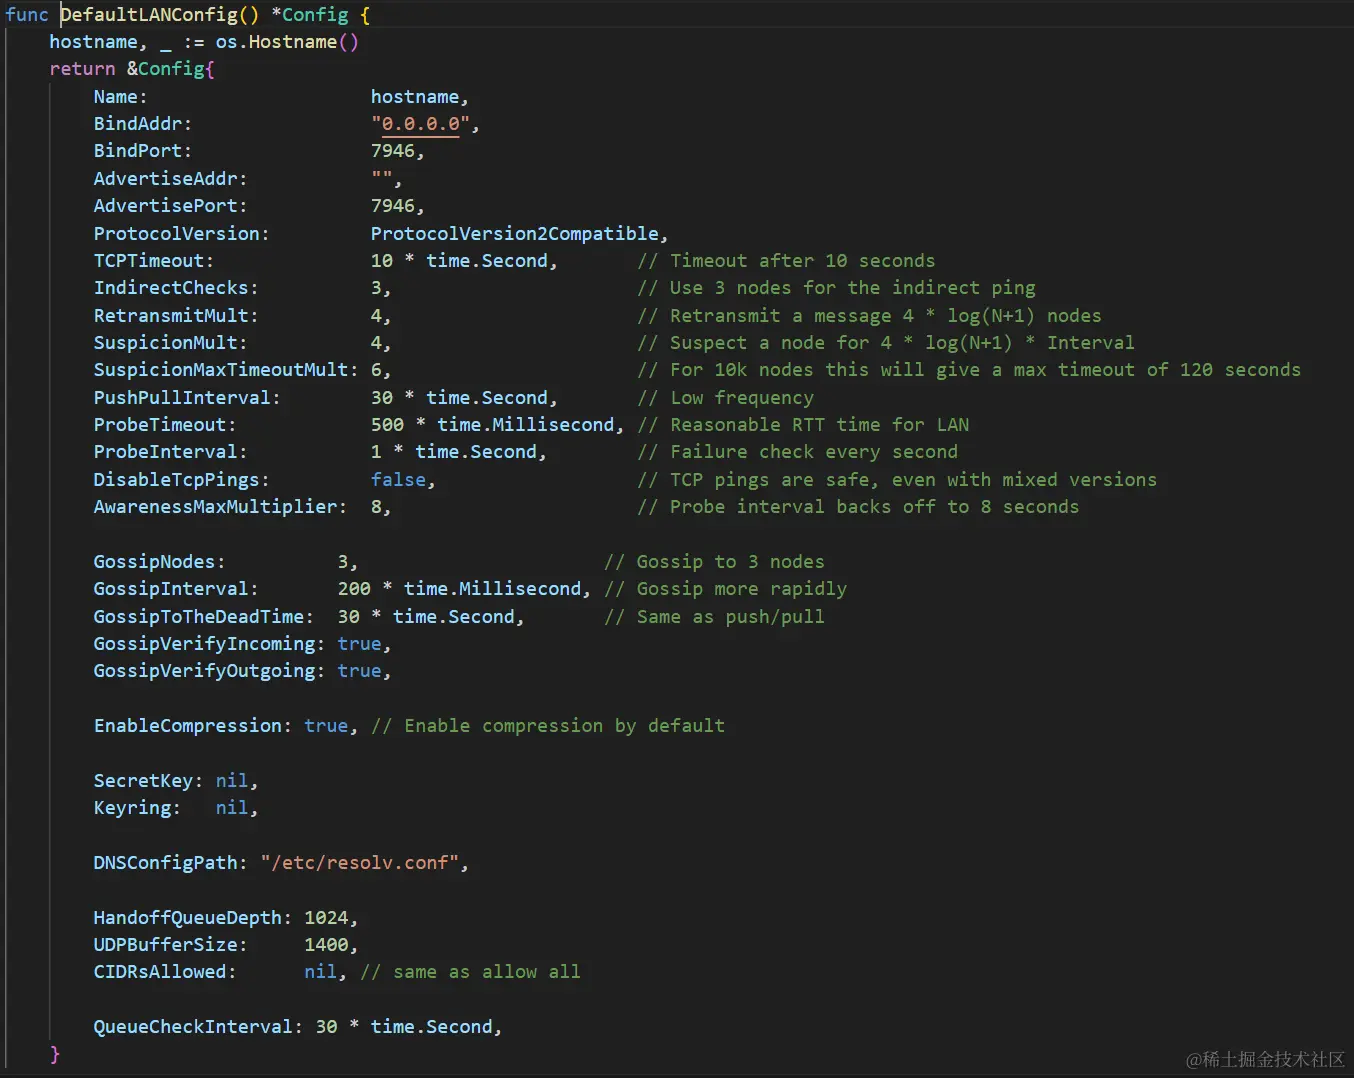Click the func keyword

point(27,15)
